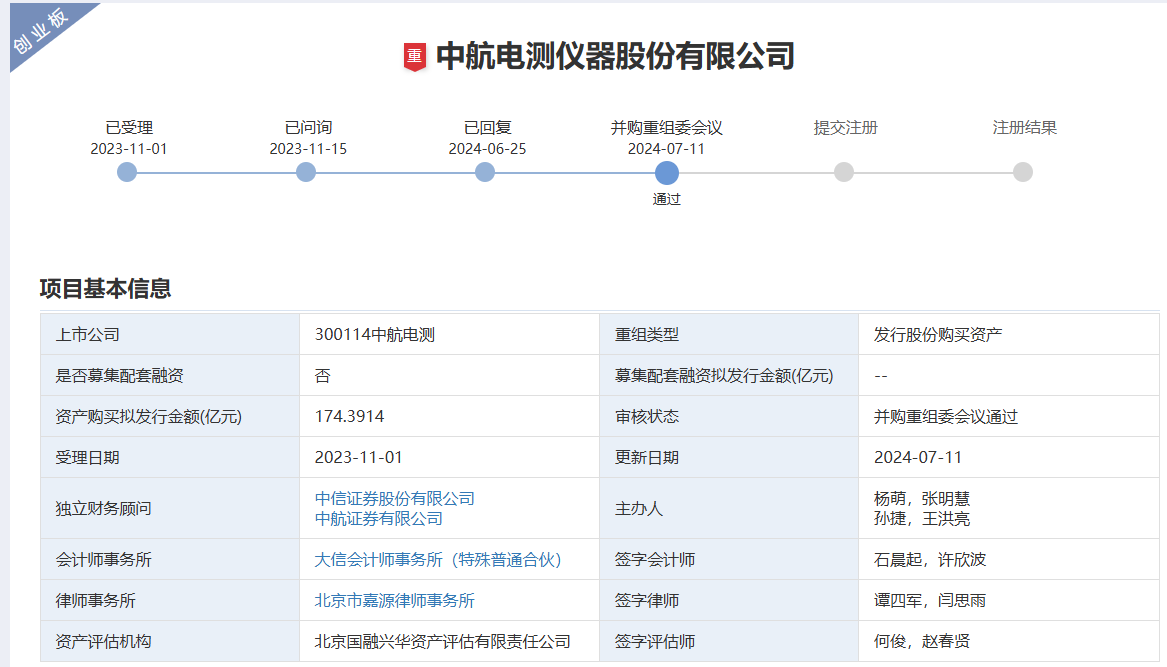Click the 并购重组委会议 active timeline node
The width and height of the screenshot is (1167, 667).
[x=667, y=172]
